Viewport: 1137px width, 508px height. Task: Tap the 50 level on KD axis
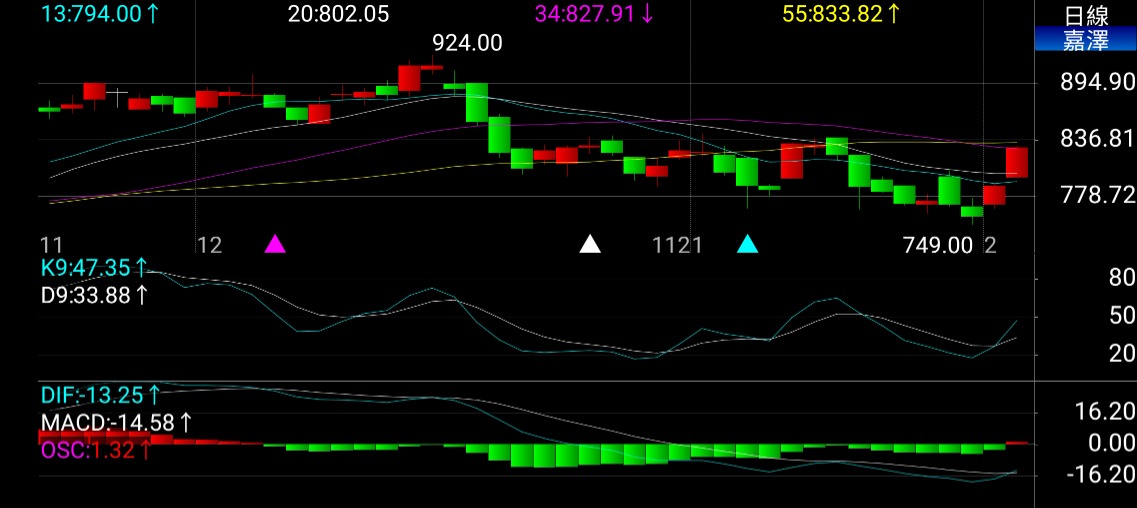[1122, 316]
